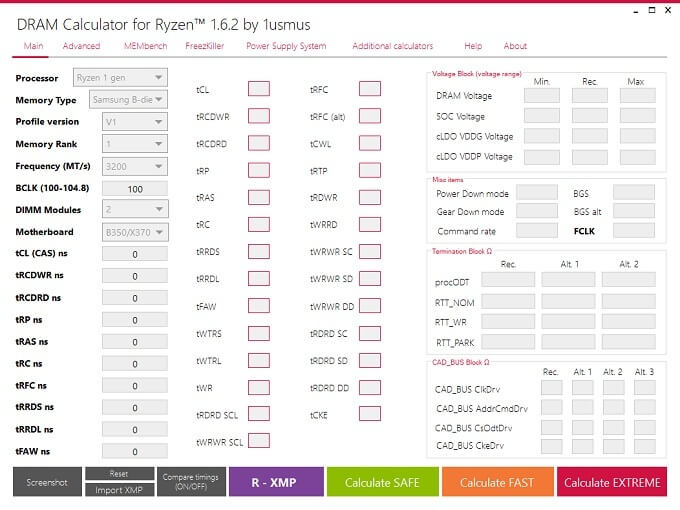This screenshot has width=680, height=510.
Task: Click the tCL (CAS) ns field
Action: coord(135,254)
